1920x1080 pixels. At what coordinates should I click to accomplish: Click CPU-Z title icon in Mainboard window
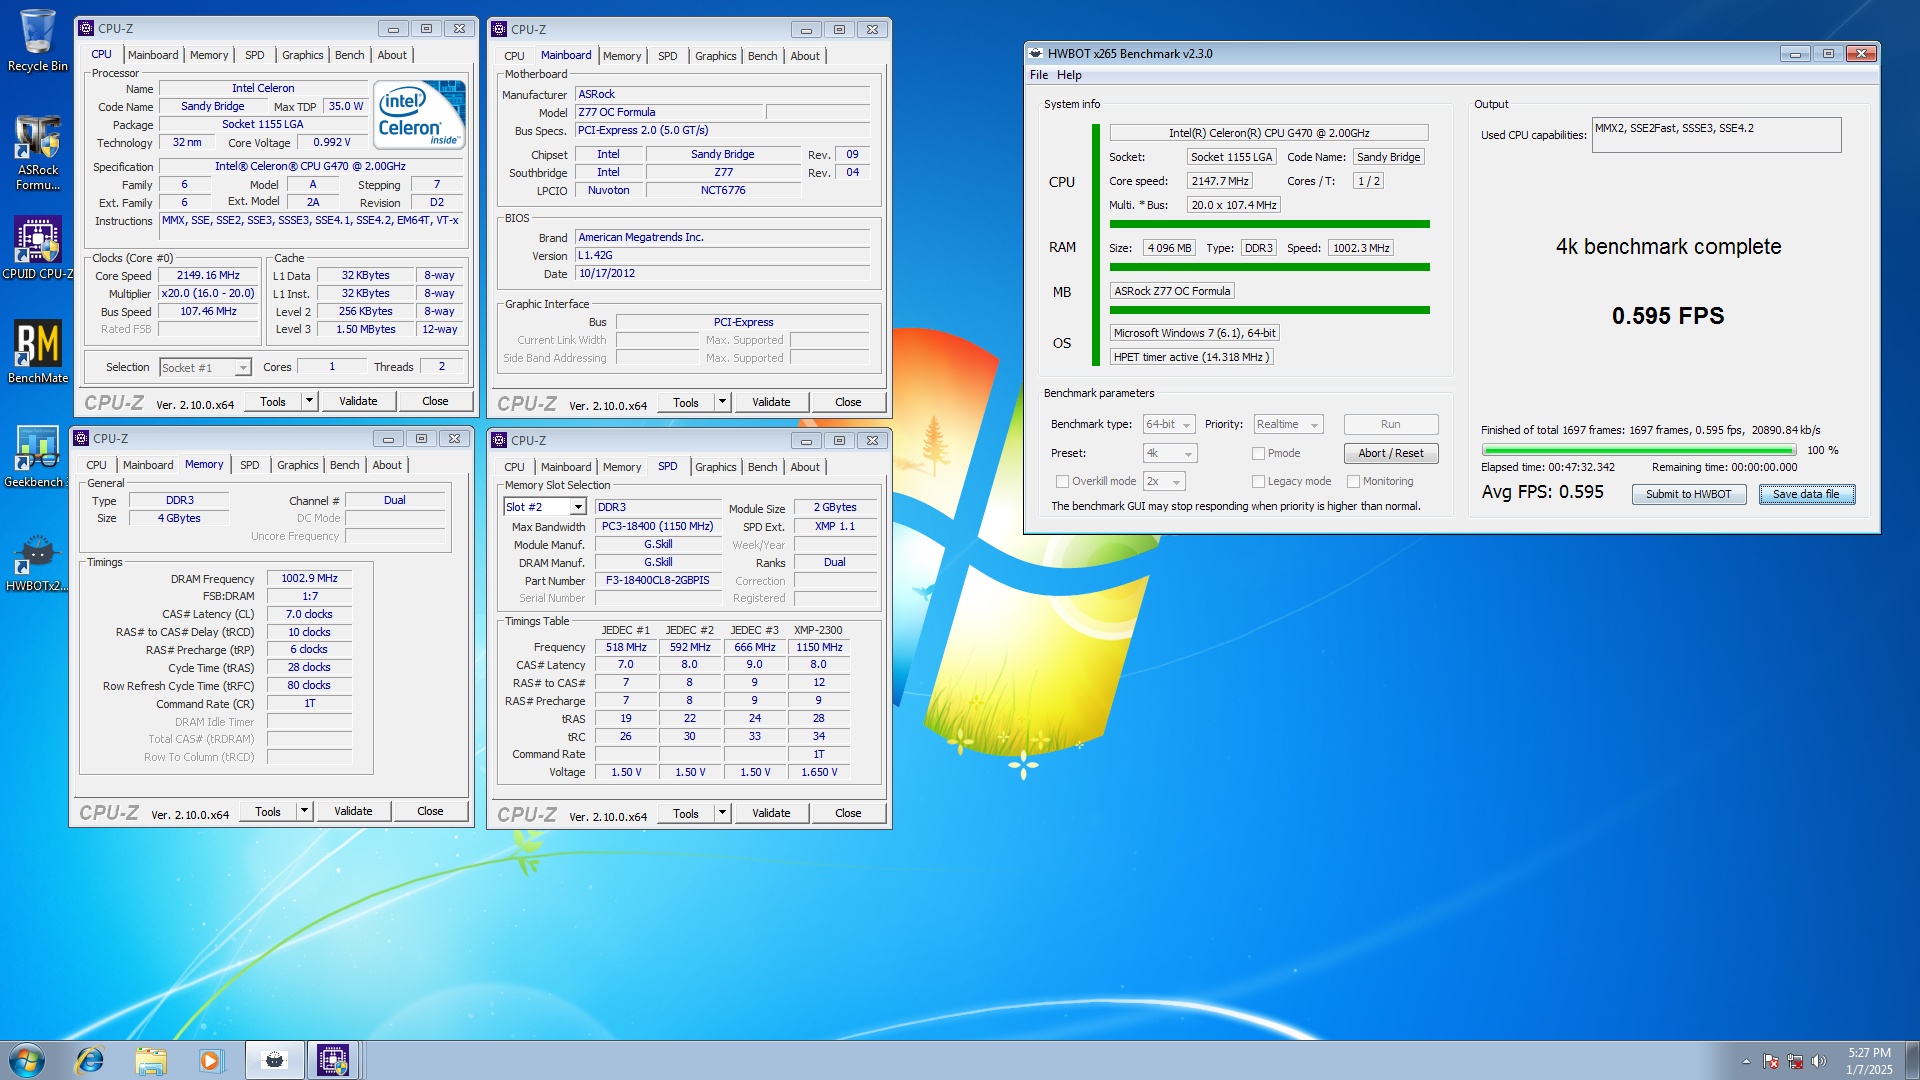[499, 30]
